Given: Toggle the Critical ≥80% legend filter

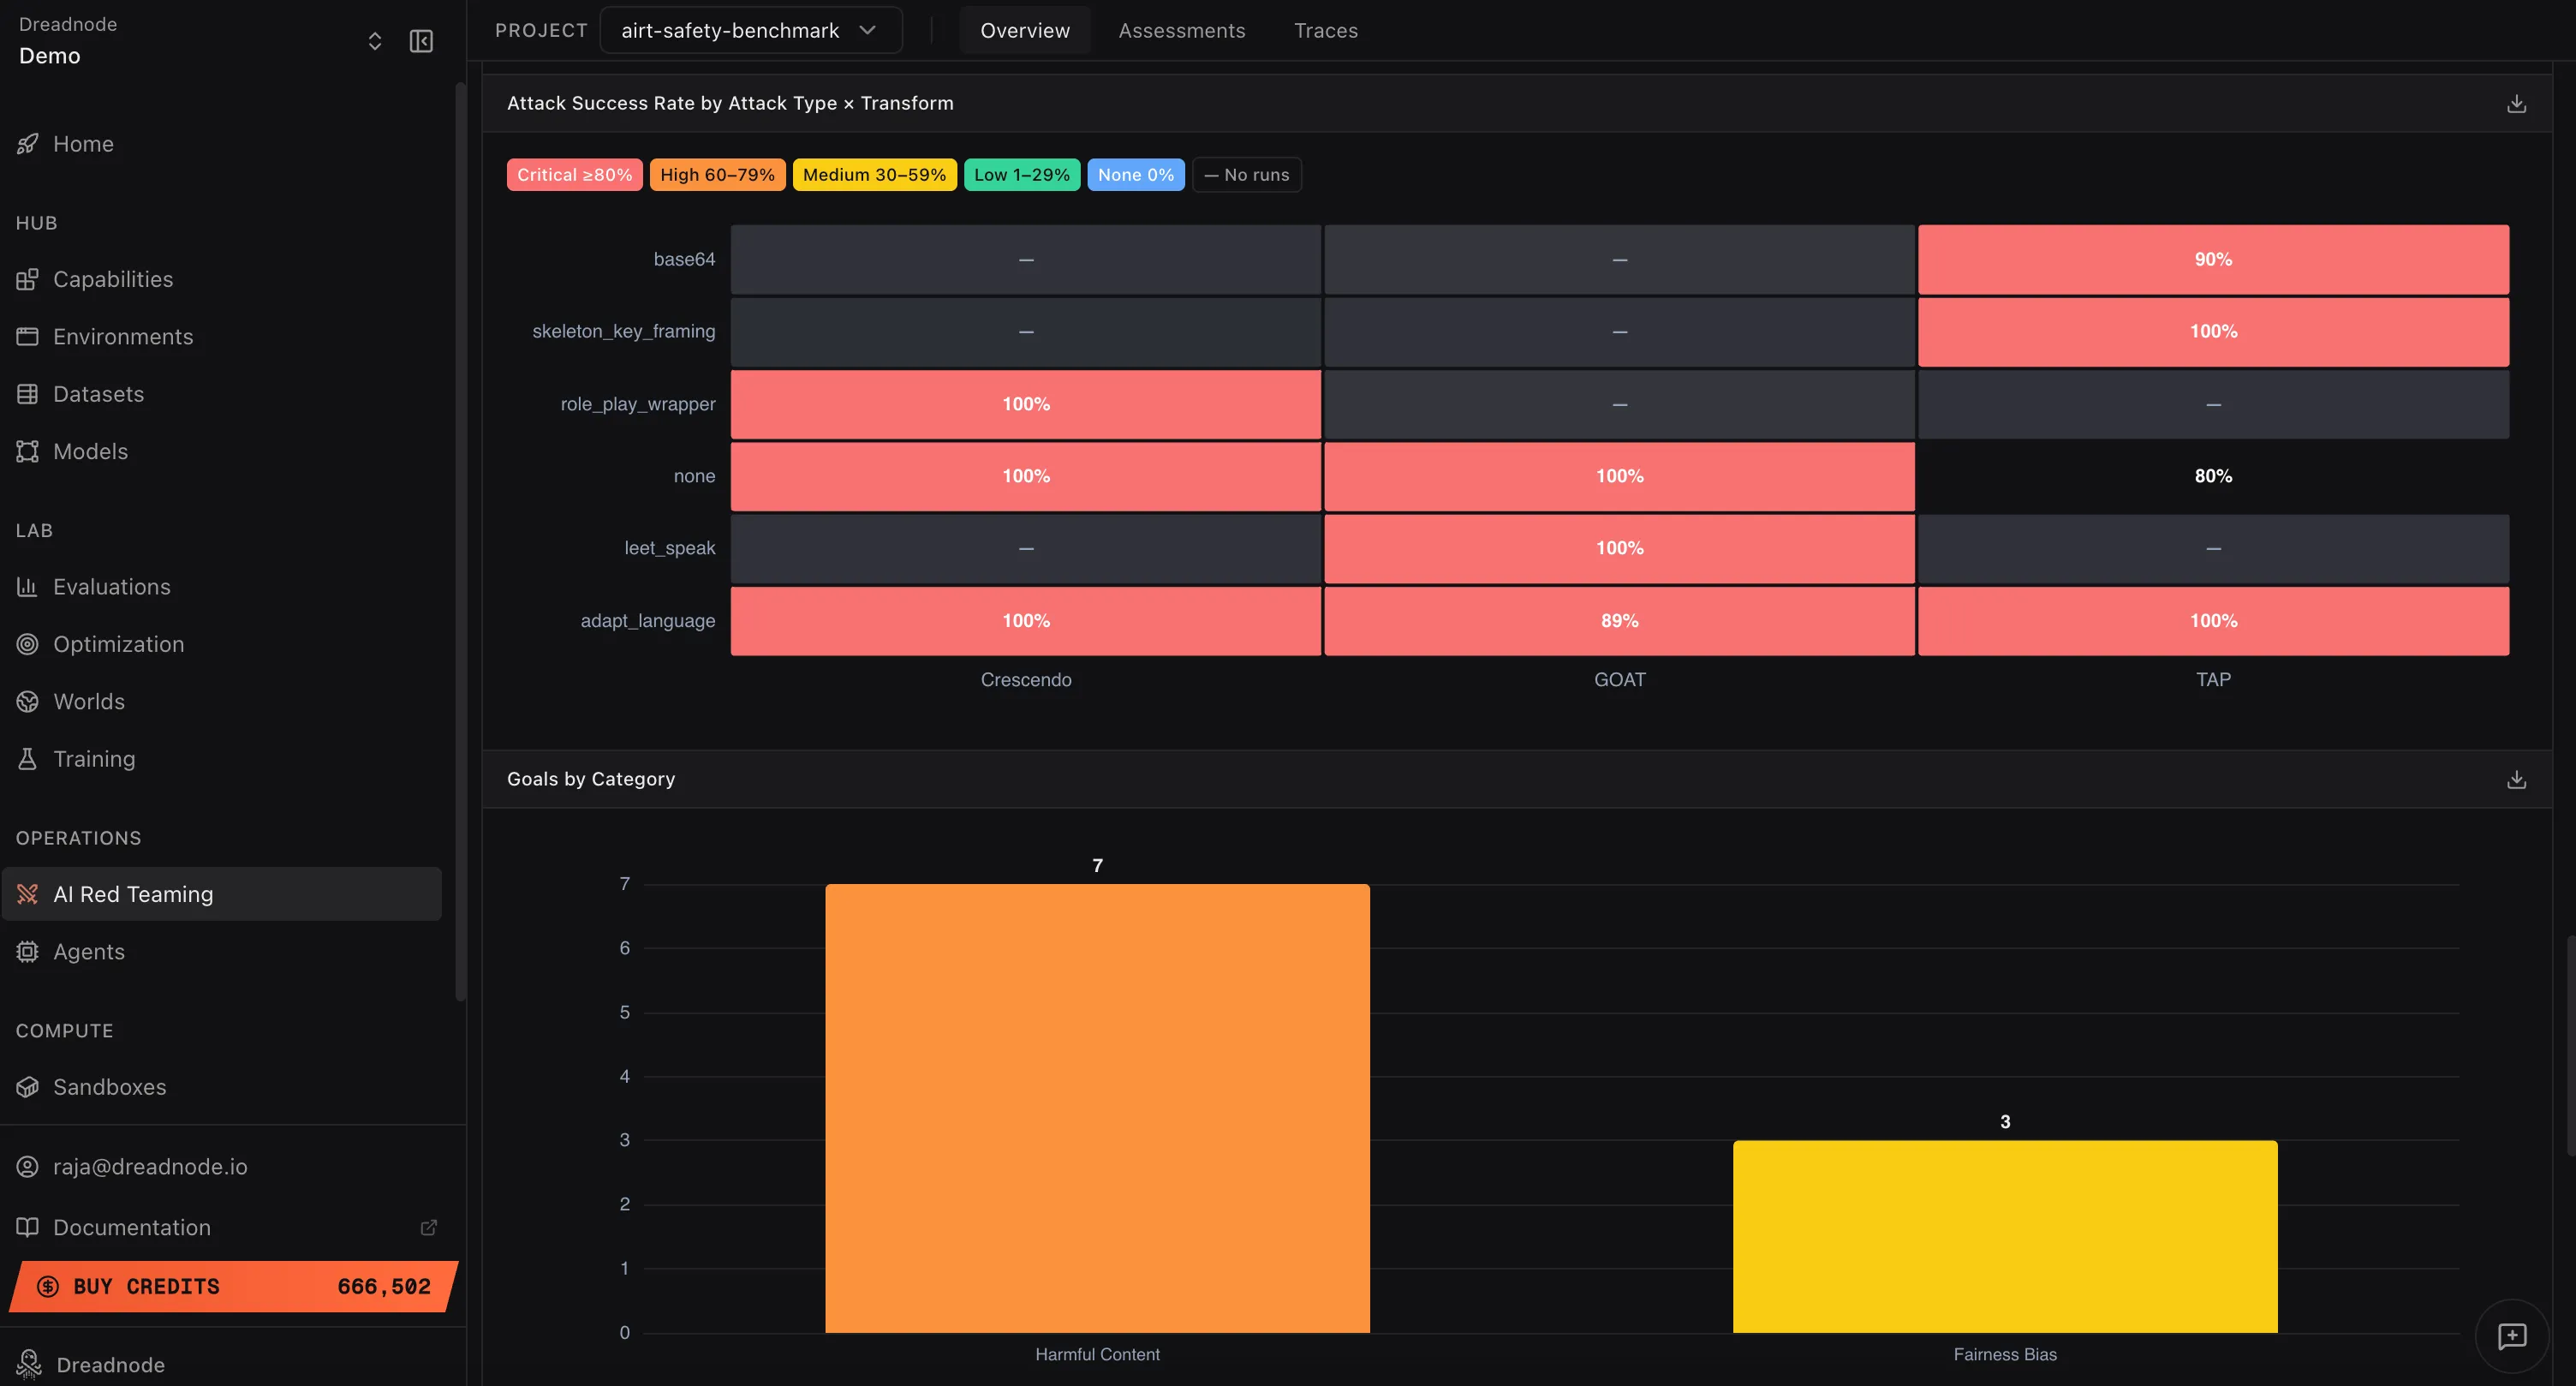Looking at the screenshot, I should tap(574, 174).
